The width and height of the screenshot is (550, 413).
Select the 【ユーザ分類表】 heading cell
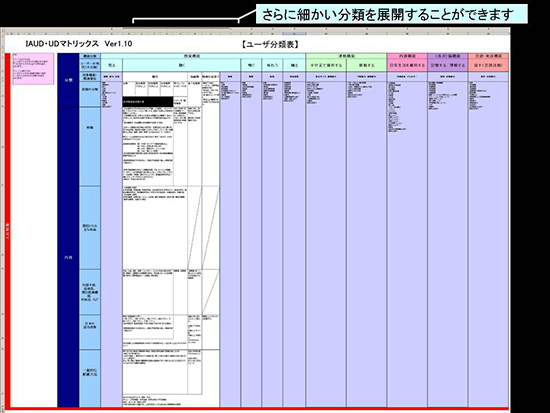tap(270, 45)
